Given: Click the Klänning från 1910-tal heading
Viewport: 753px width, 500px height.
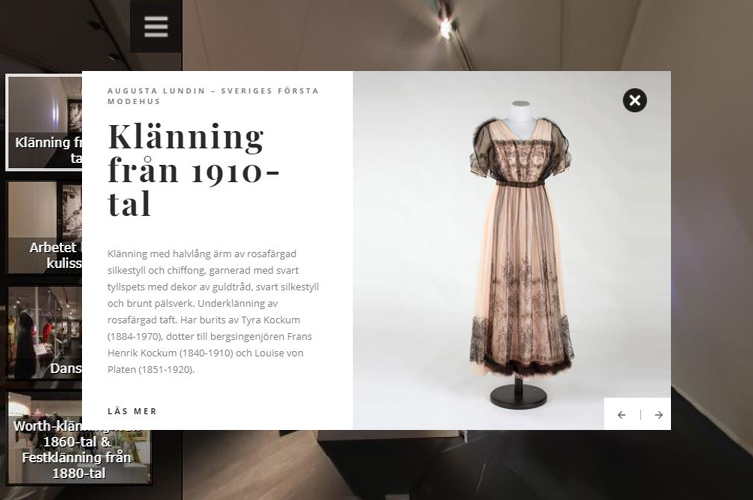Looking at the screenshot, I should coord(193,170).
